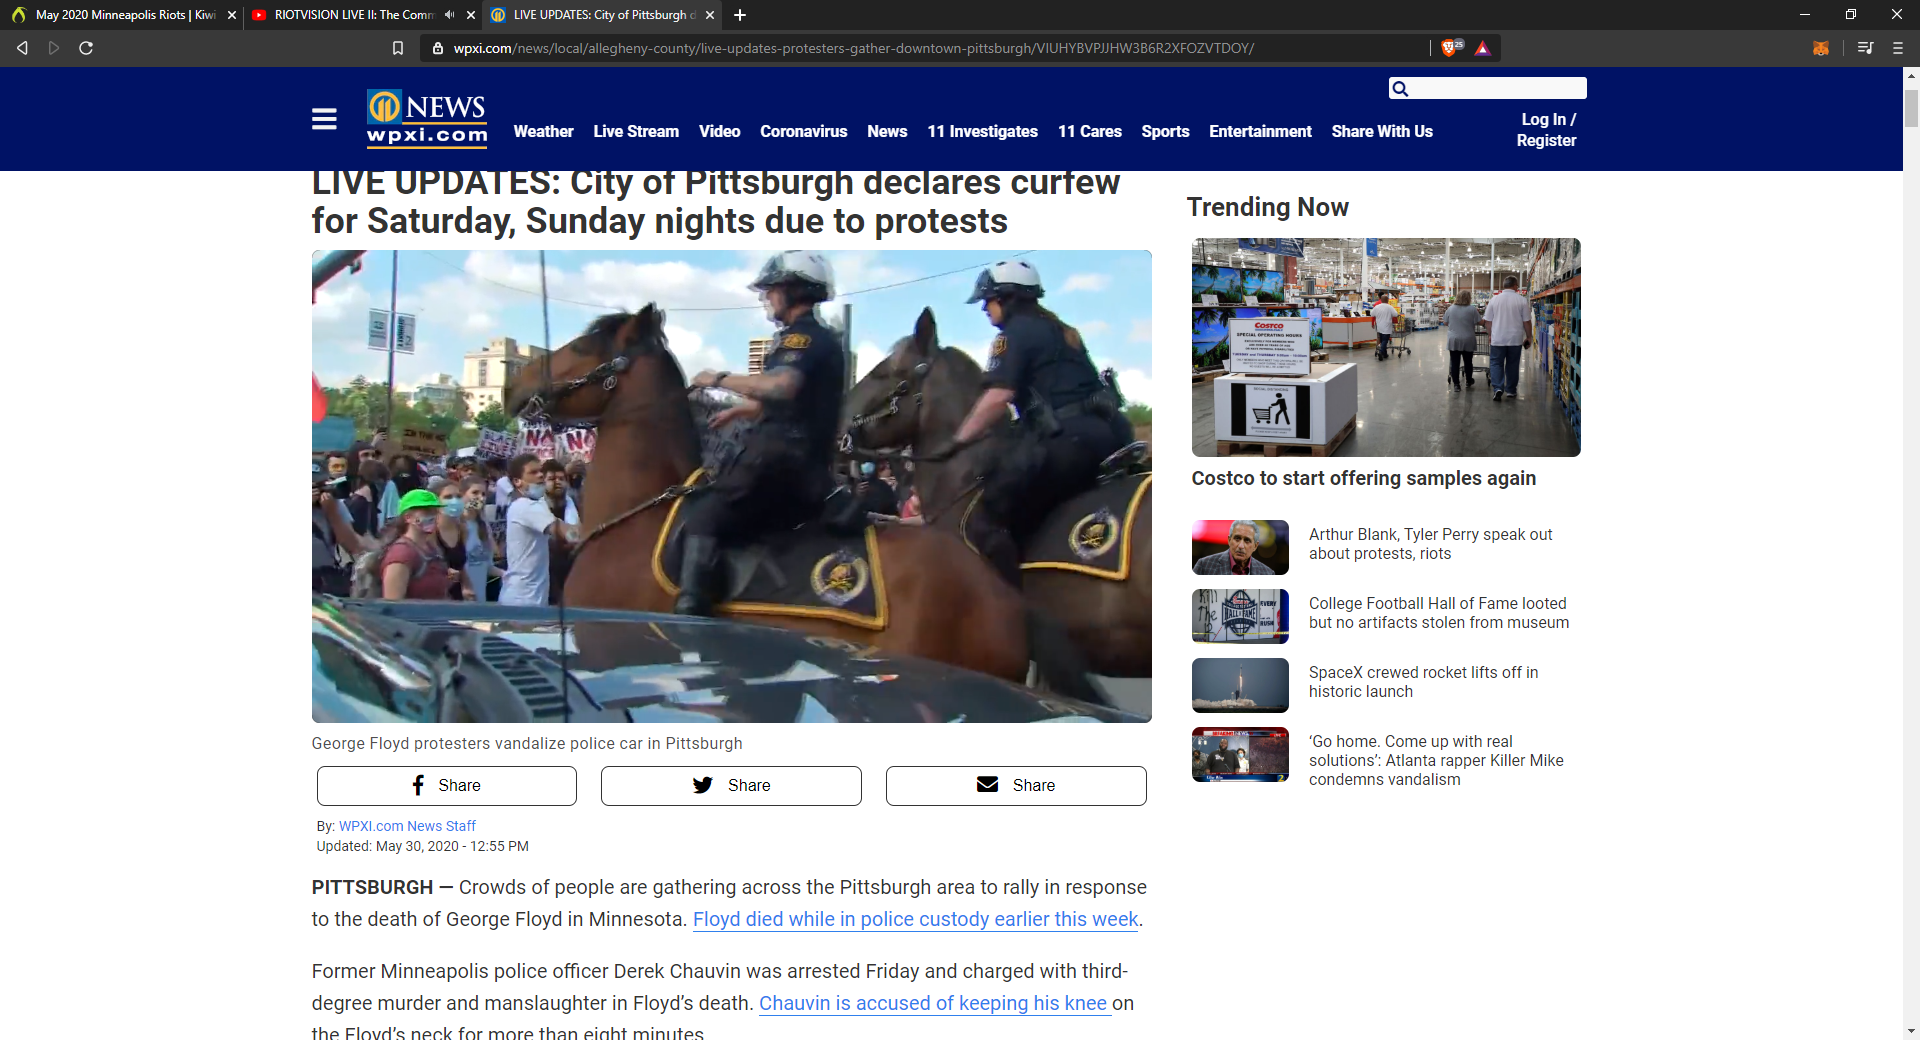The width and height of the screenshot is (1920, 1040).
Task: Navigate to Sports
Action: [1166, 131]
